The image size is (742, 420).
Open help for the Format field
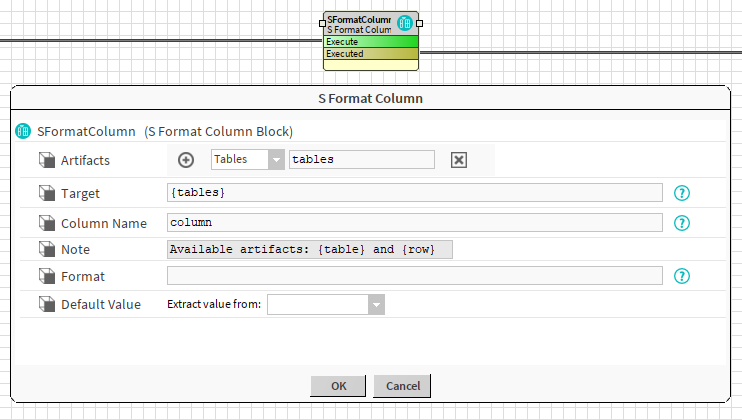click(683, 276)
